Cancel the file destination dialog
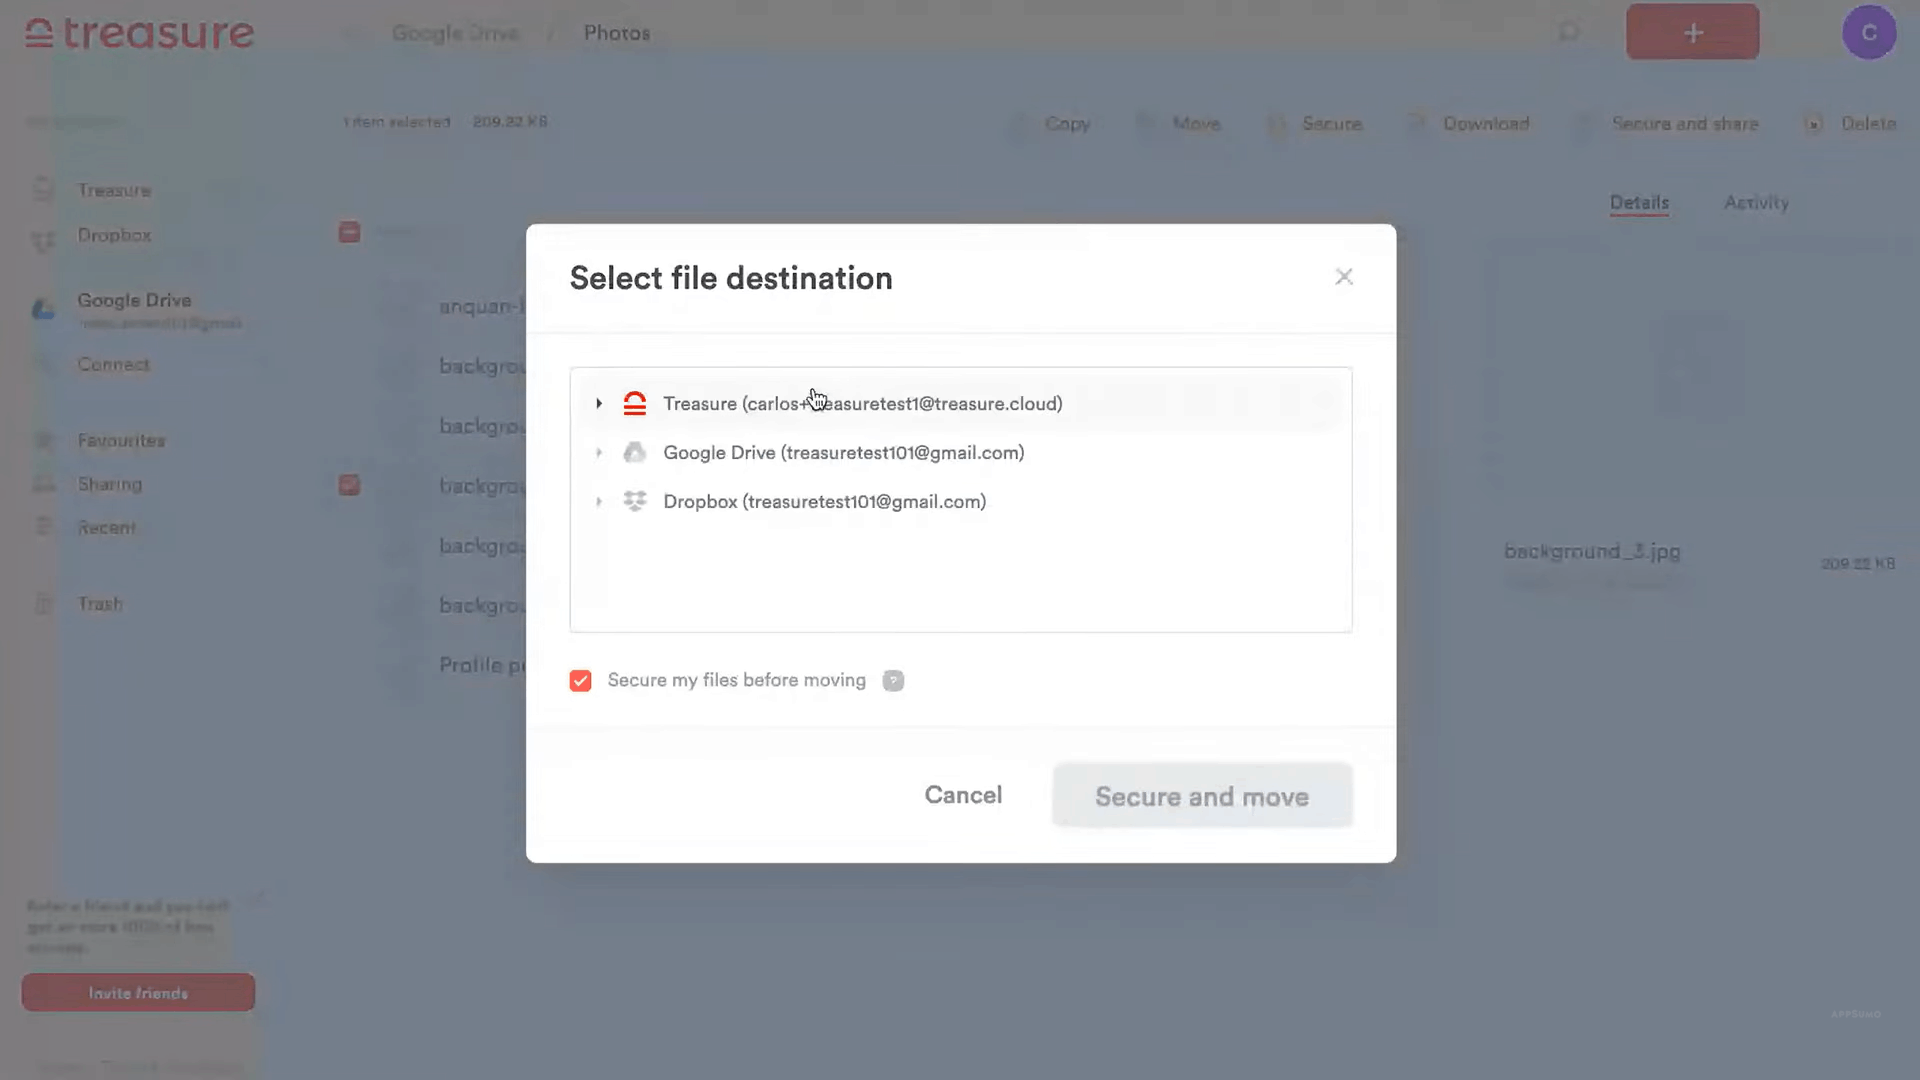The image size is (1920, 1080). tap(963, 795)
